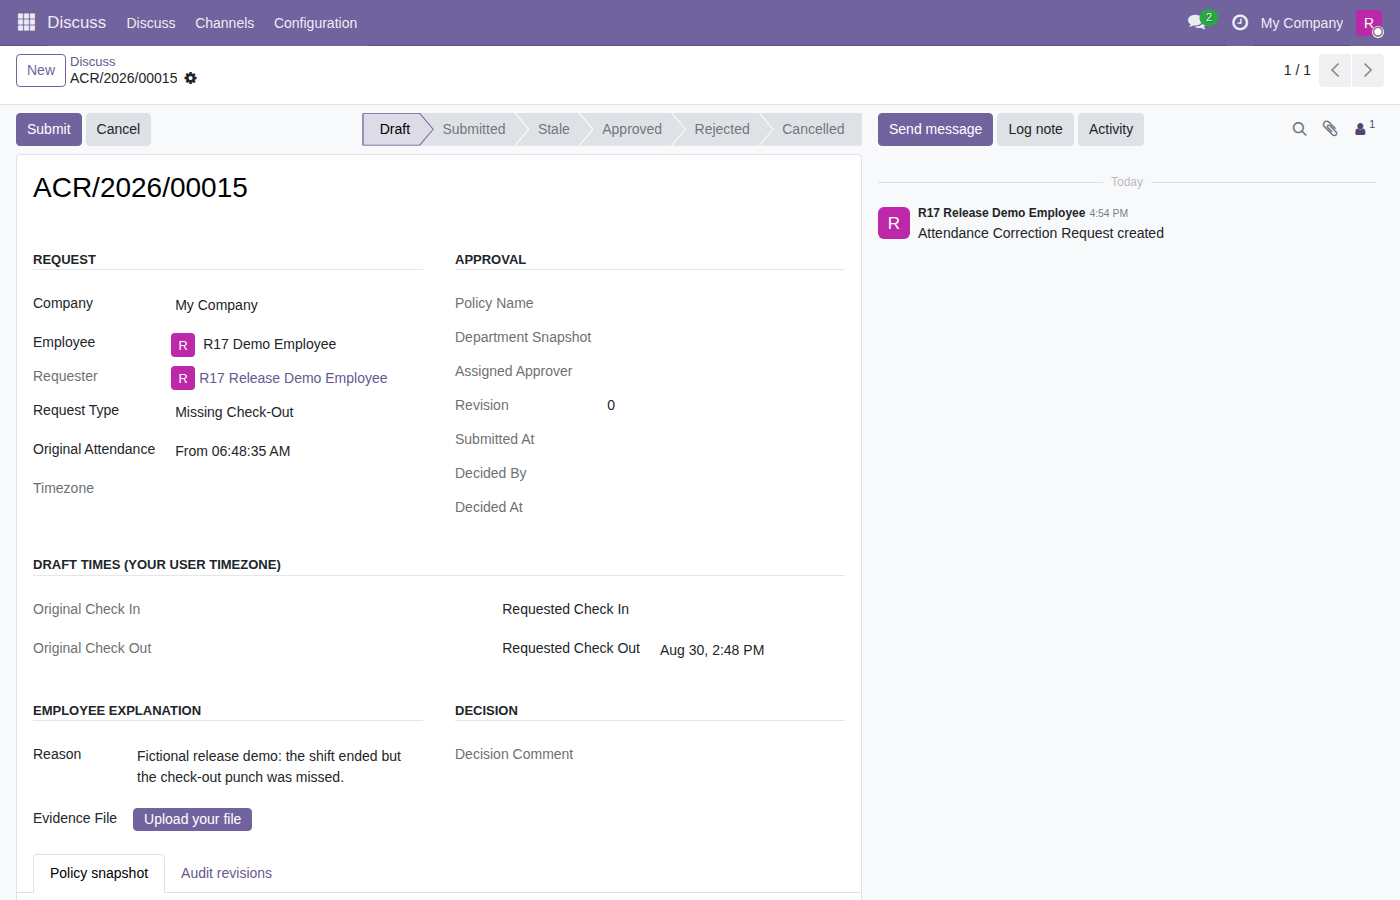
Task: Click the Cancel button
Action: 118,129
